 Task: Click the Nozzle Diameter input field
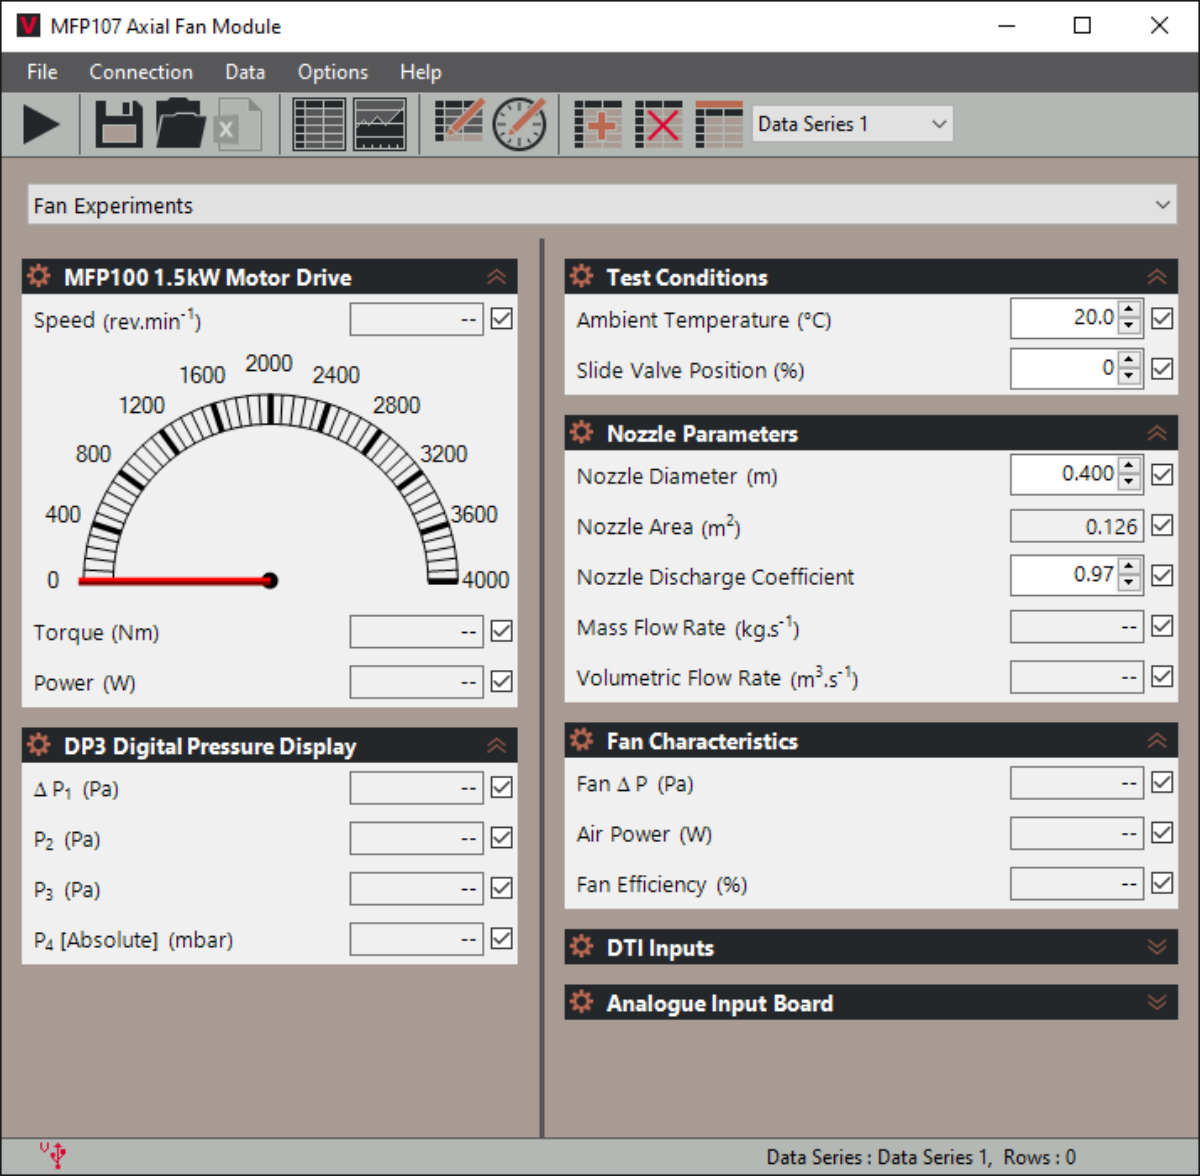tap(1064, 474)
